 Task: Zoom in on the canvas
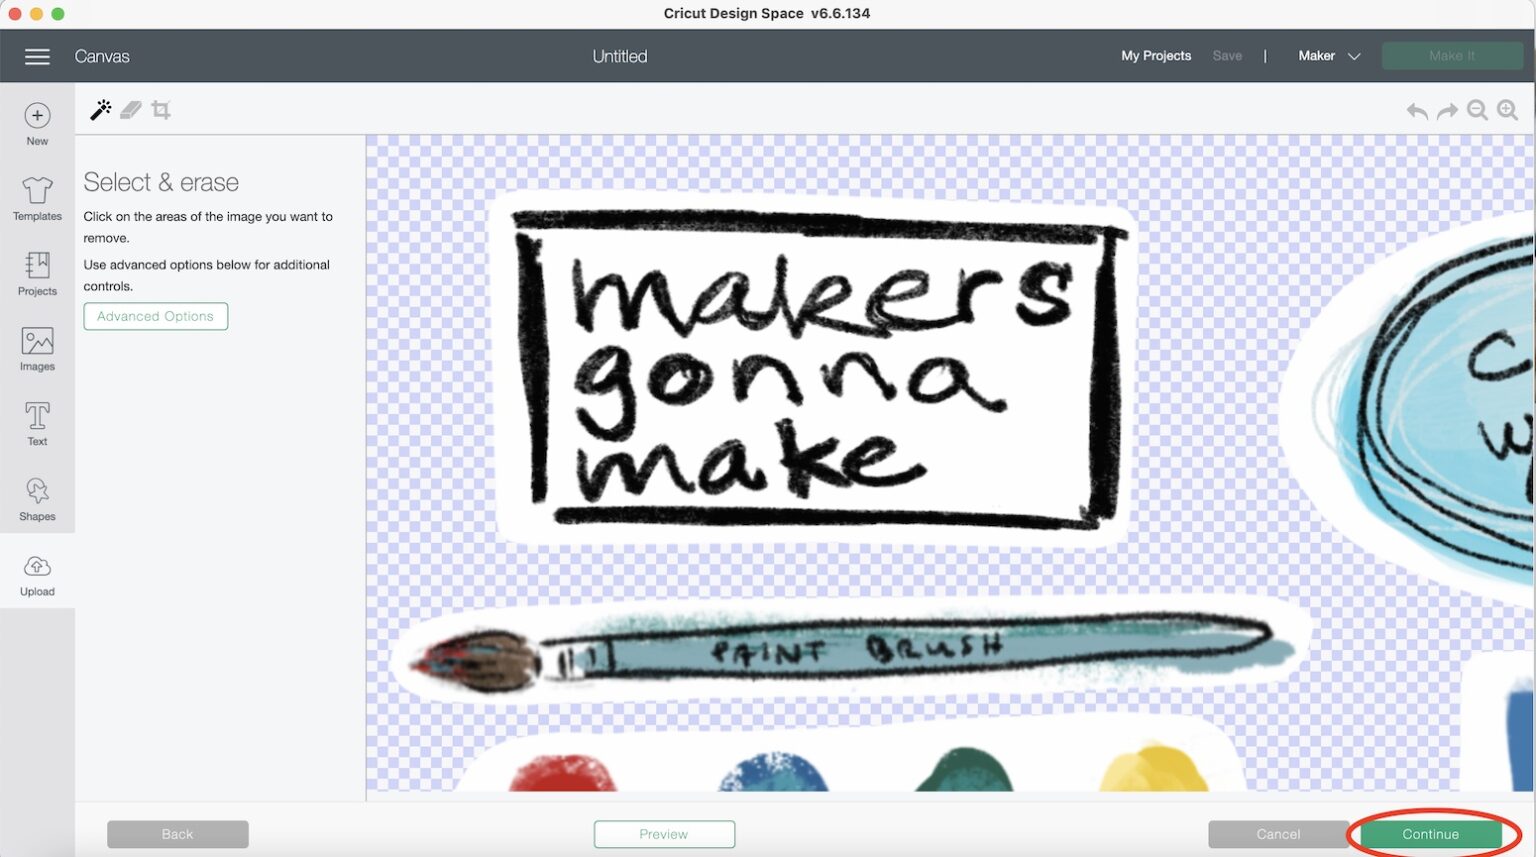[1507, 110]
